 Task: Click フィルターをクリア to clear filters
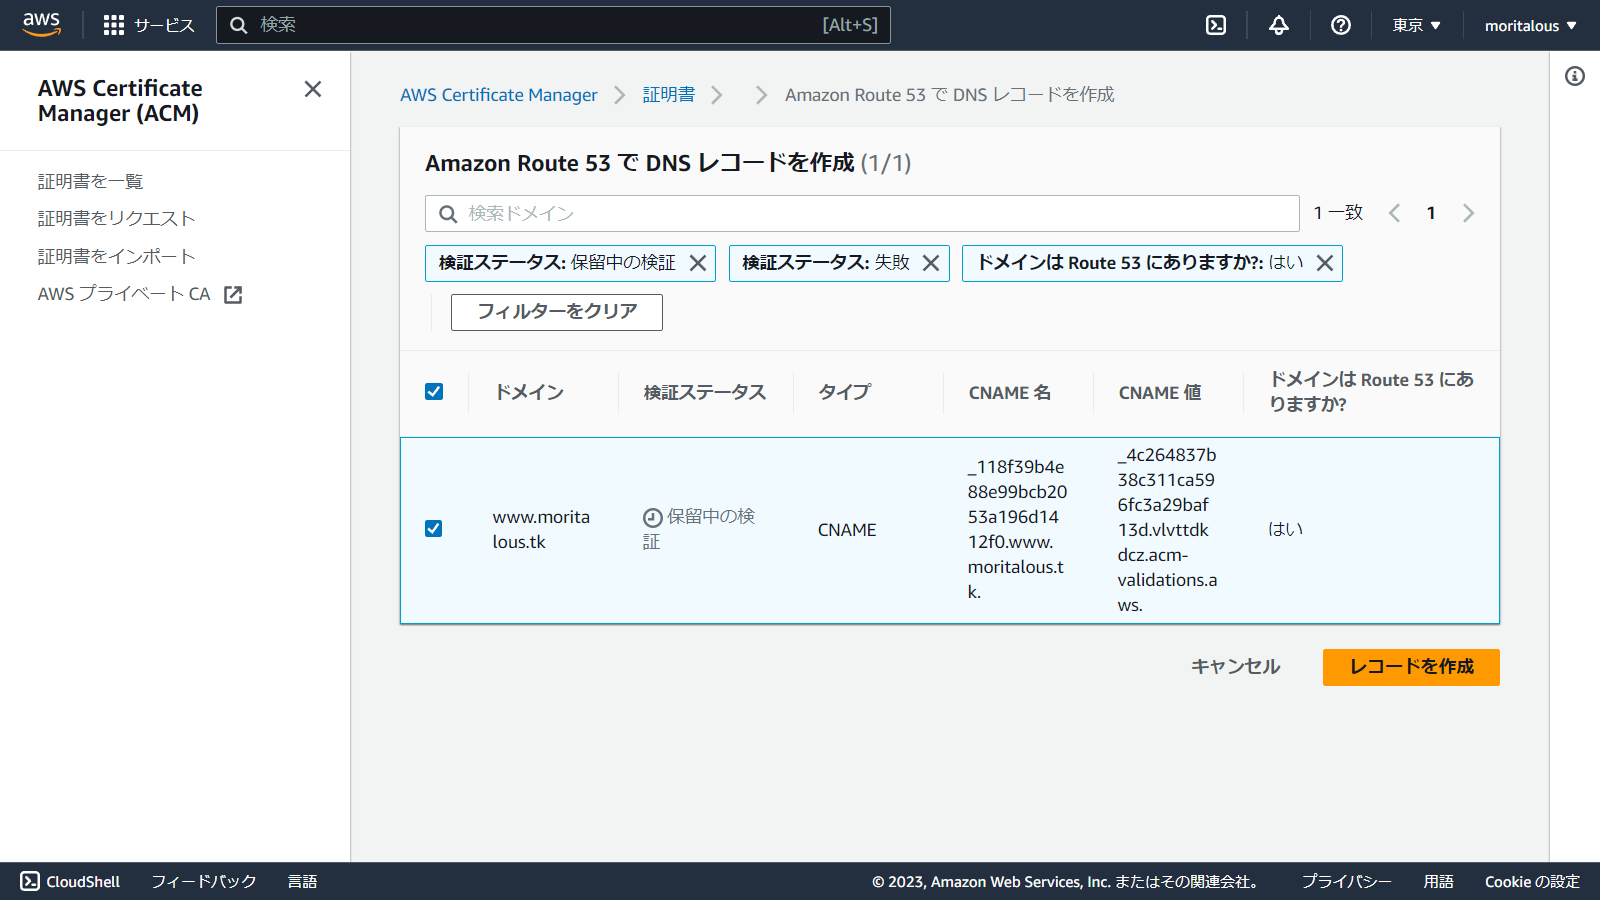(556, 312)
